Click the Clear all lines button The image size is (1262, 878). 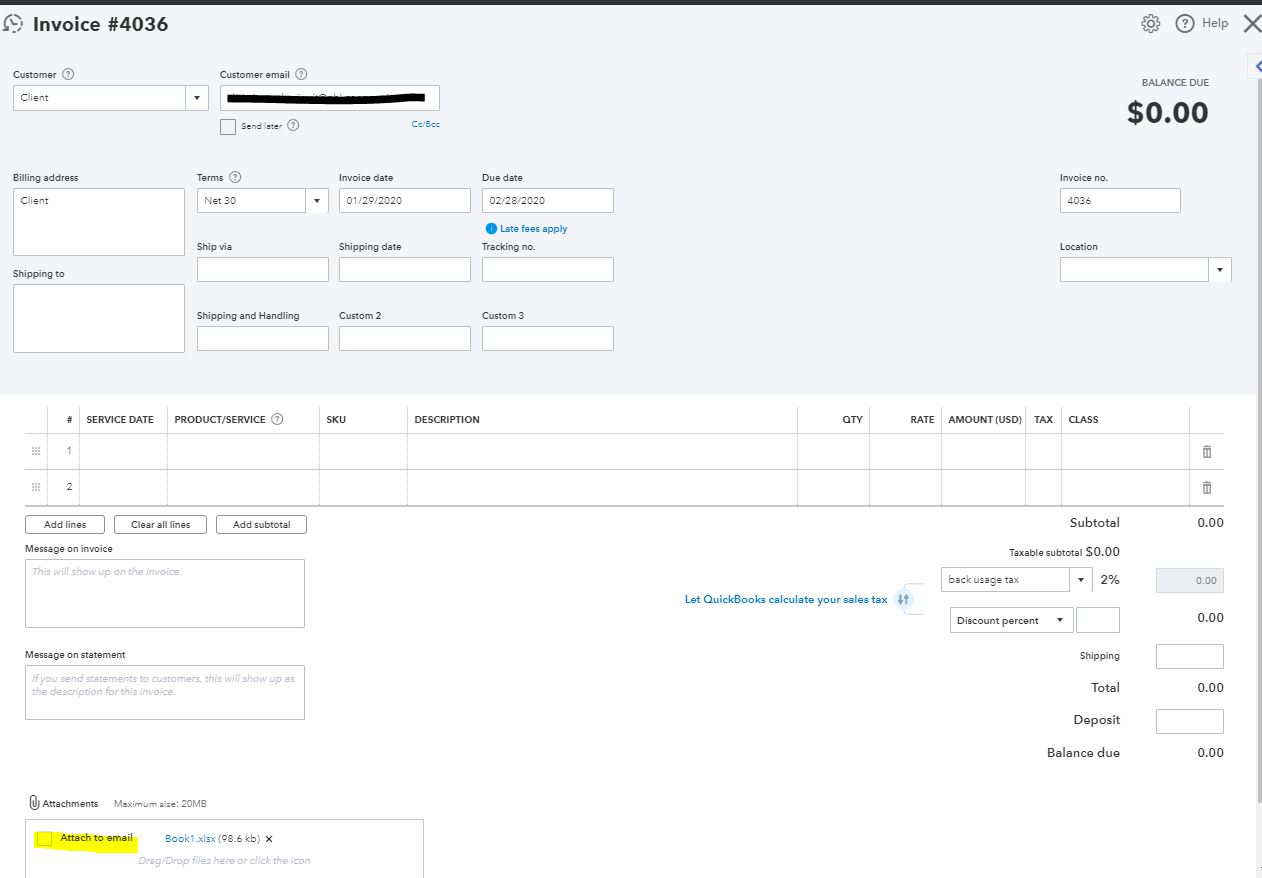coord(160,524)
